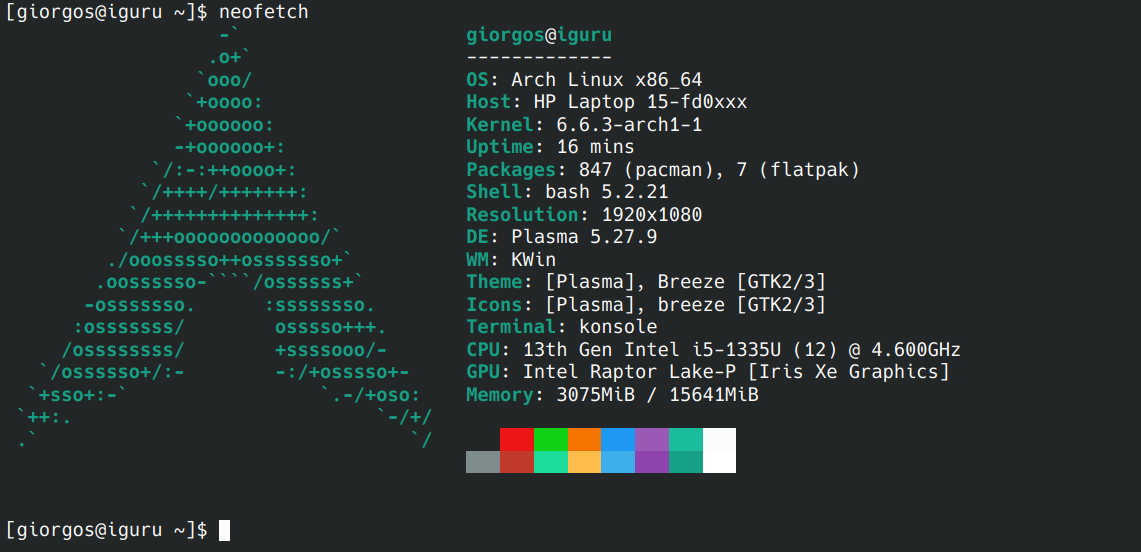Select the text HP Laptop 15-fd0xxx
Viewport: 1141px width, 552px height.
pyautogui.click(x=640, y=103)
